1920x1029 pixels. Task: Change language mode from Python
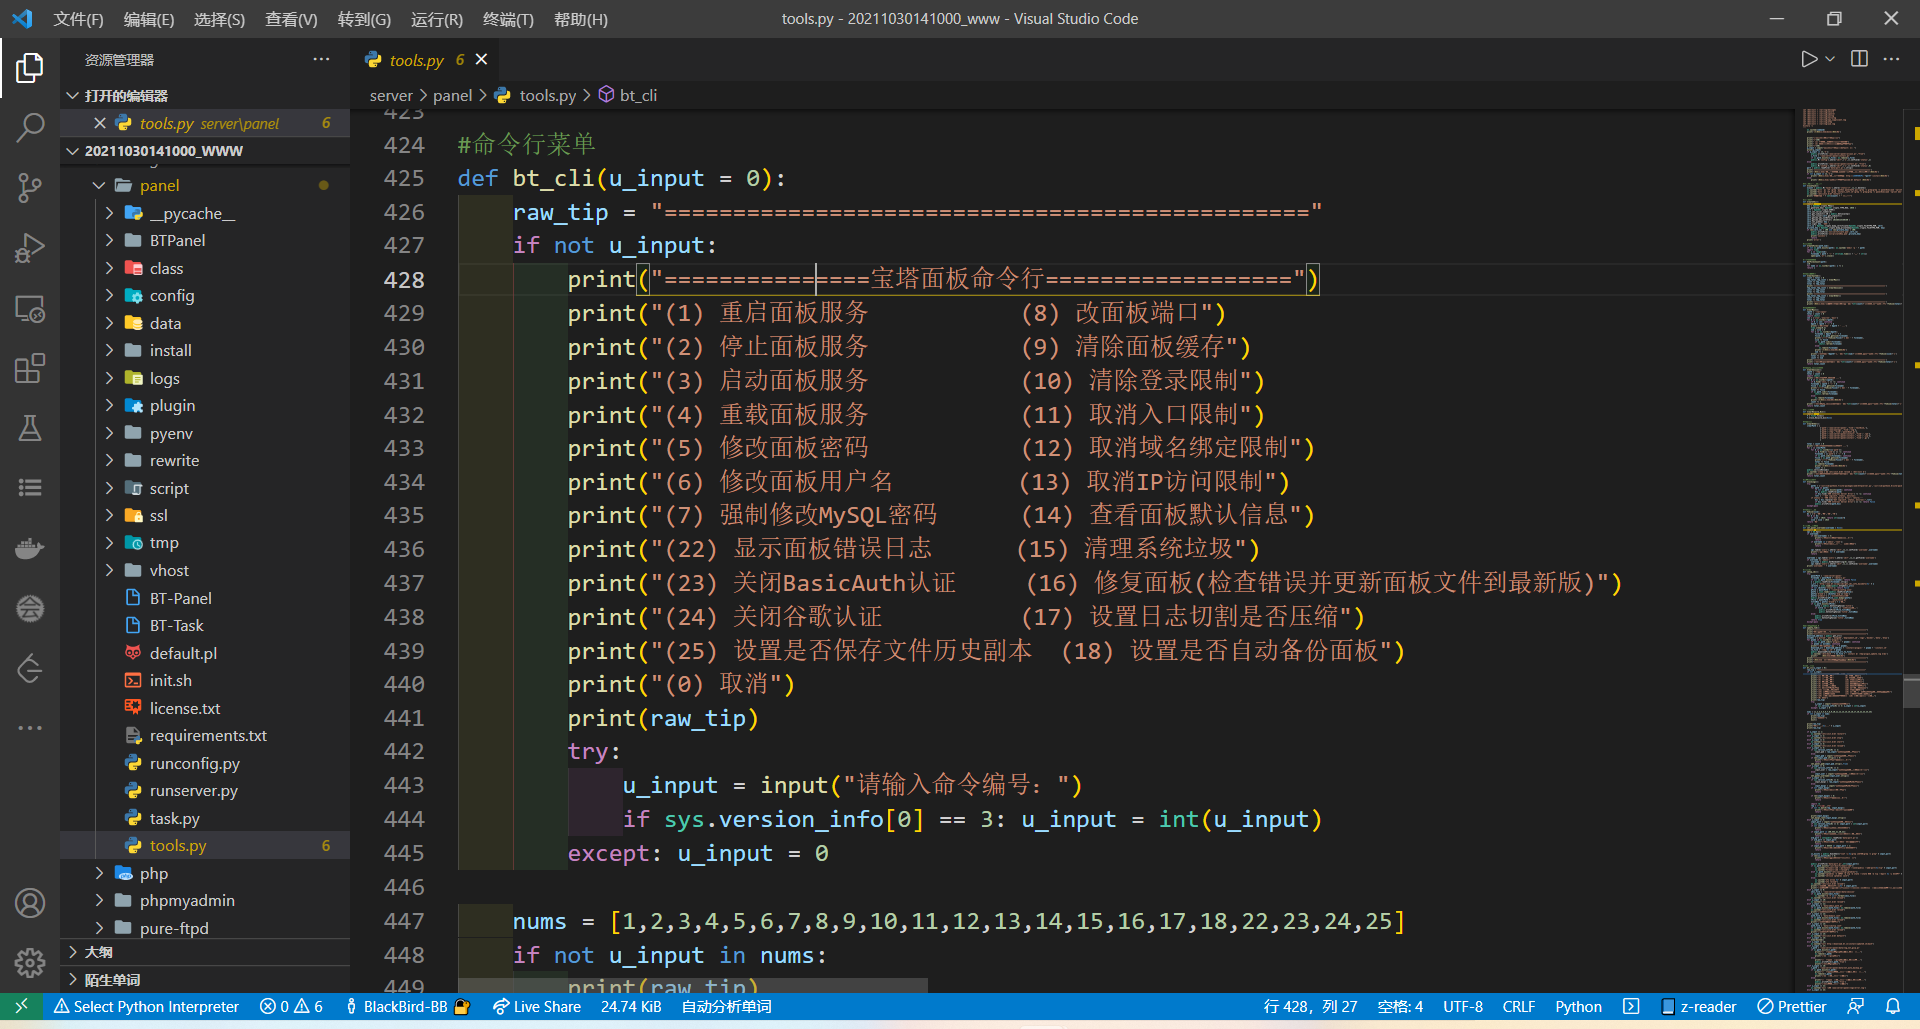coord(1578,1006)
